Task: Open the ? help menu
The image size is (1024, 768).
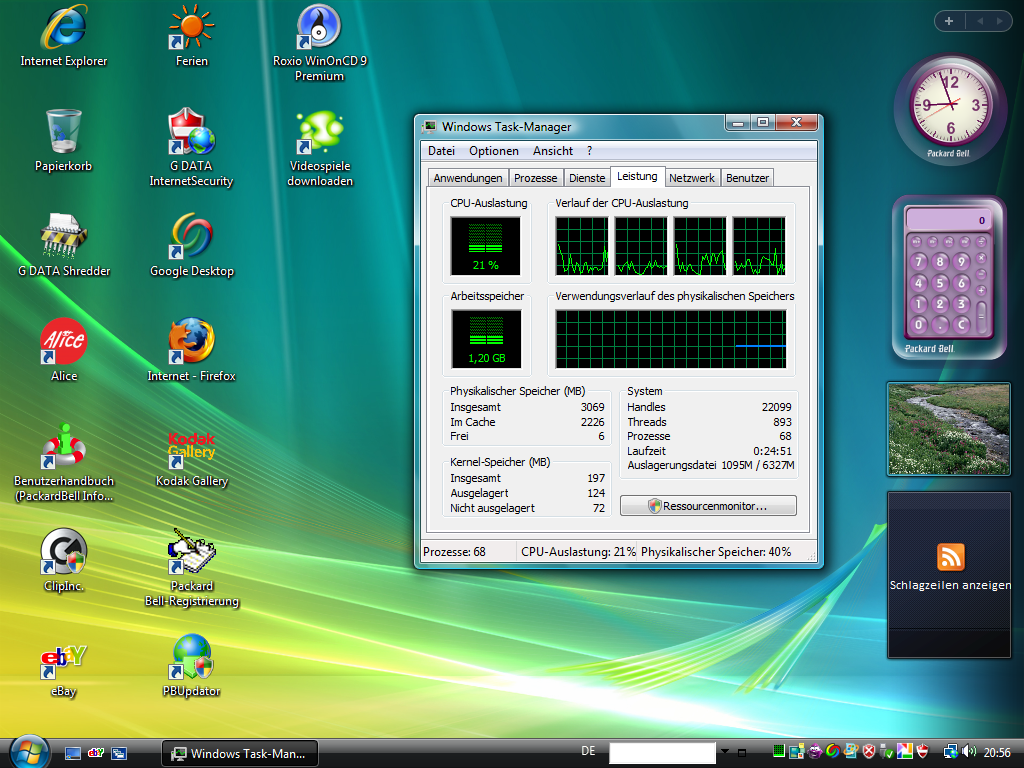Action: click(589, 151)
